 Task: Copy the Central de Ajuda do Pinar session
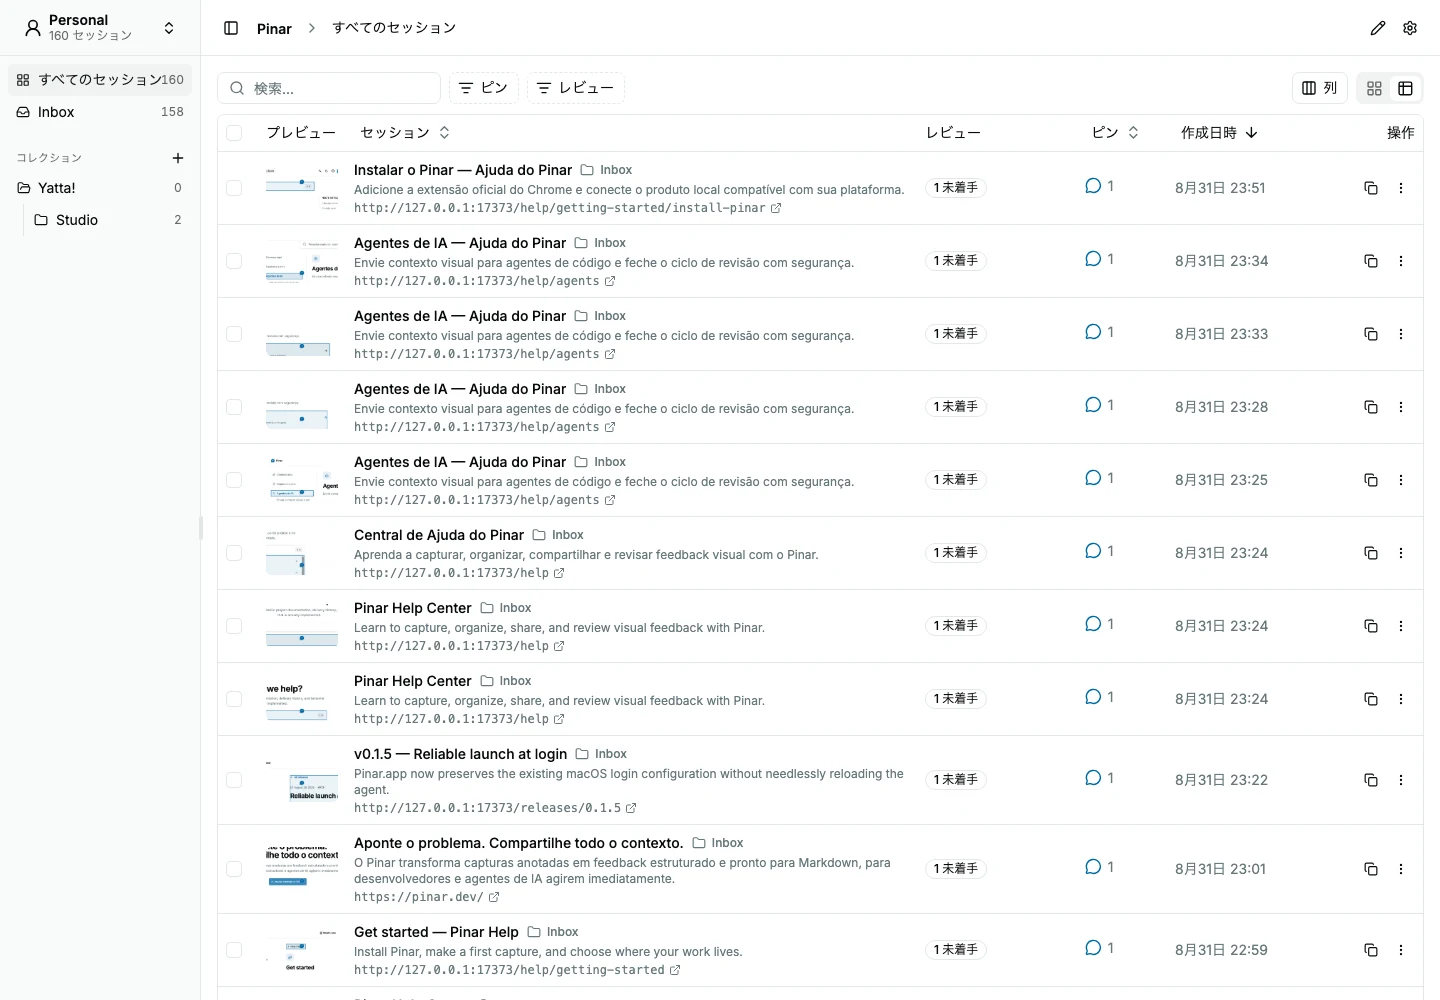(1371, 553)
